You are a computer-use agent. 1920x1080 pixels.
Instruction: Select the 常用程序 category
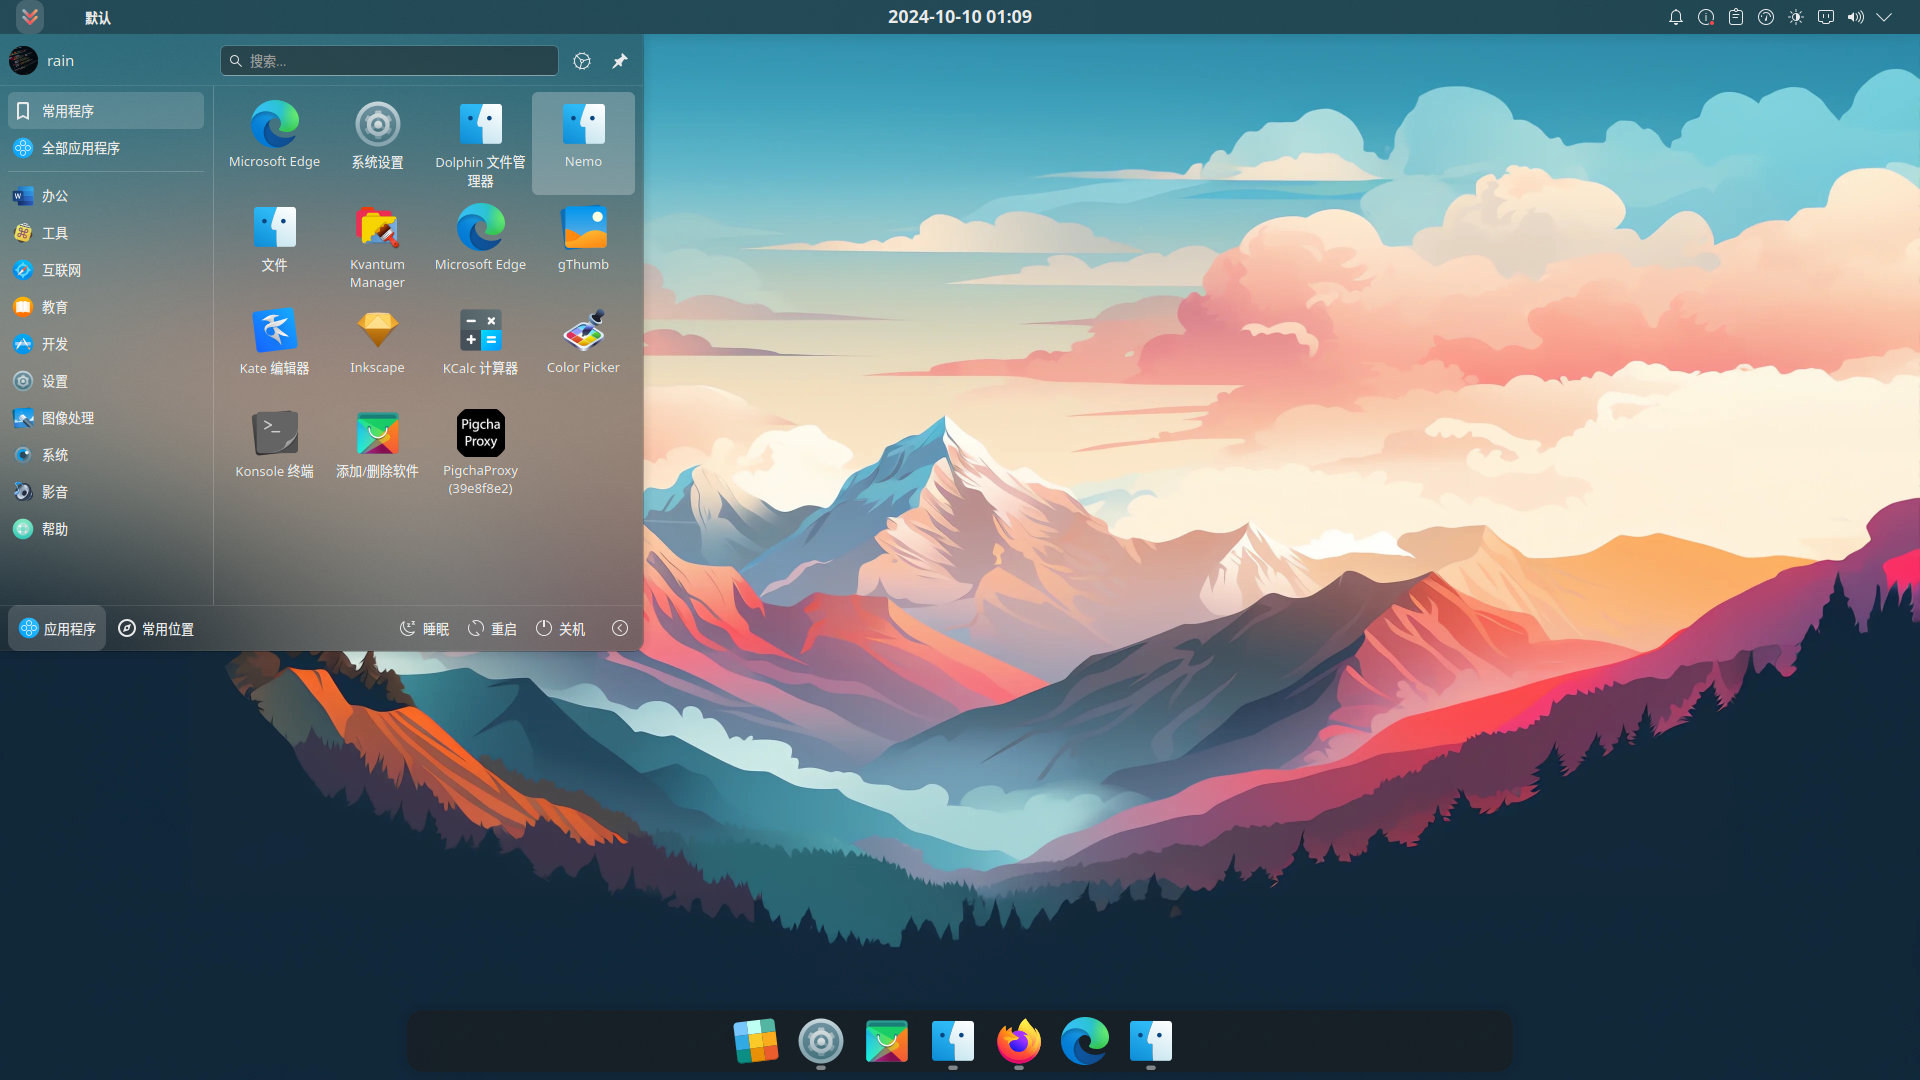pyautogui.click(x=106, y=111)
